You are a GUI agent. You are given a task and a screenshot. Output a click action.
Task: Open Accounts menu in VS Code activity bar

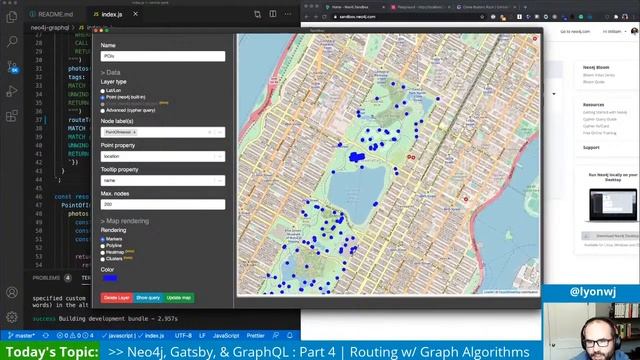pos(12,292)
